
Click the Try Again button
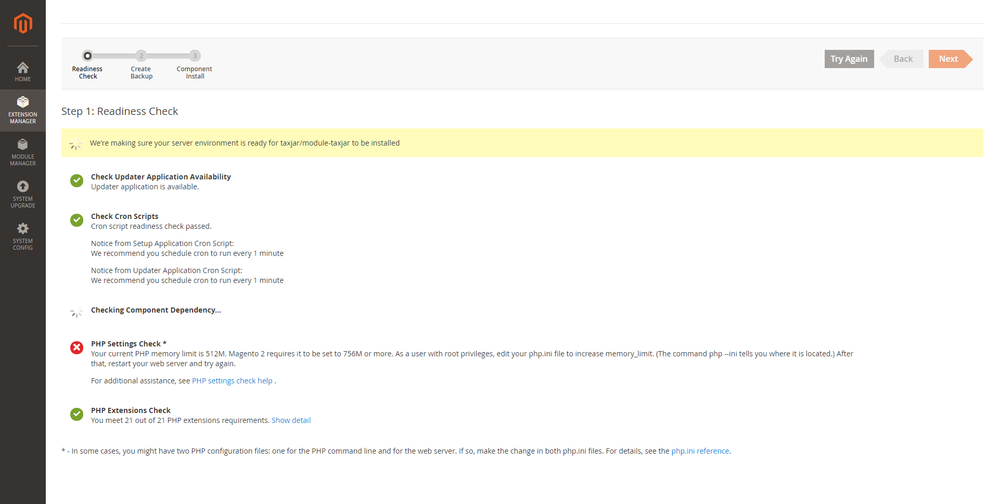pos(849,59)
